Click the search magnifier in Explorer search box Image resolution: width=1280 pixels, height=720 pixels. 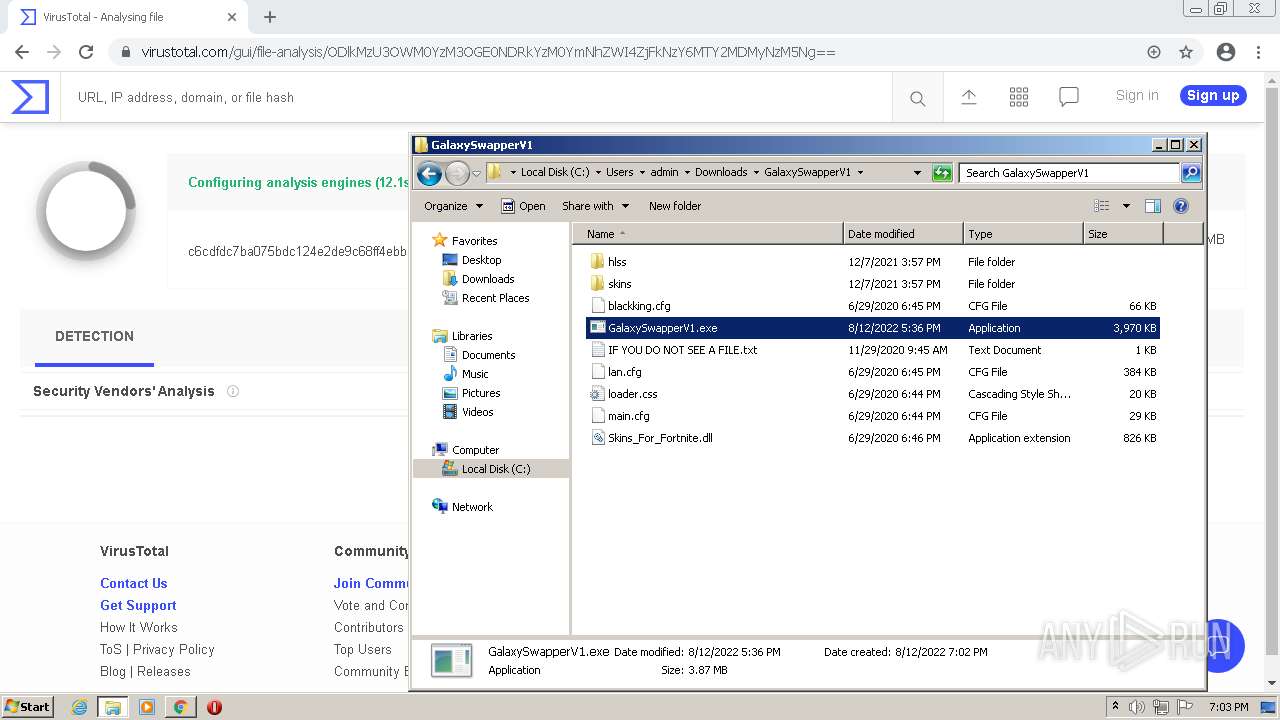tap(1190, 173)
